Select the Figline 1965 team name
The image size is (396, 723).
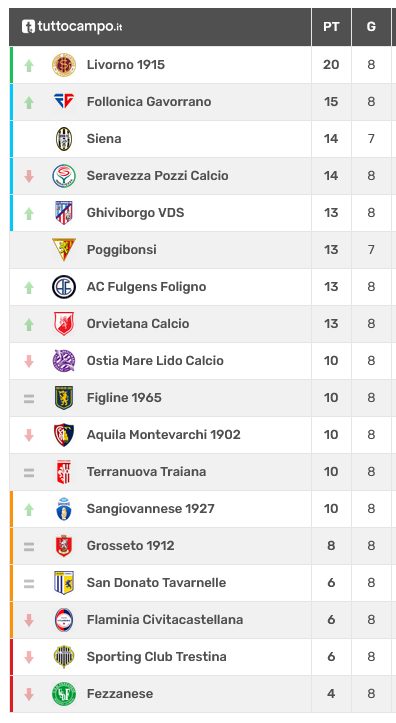click(x=124, y=397)
